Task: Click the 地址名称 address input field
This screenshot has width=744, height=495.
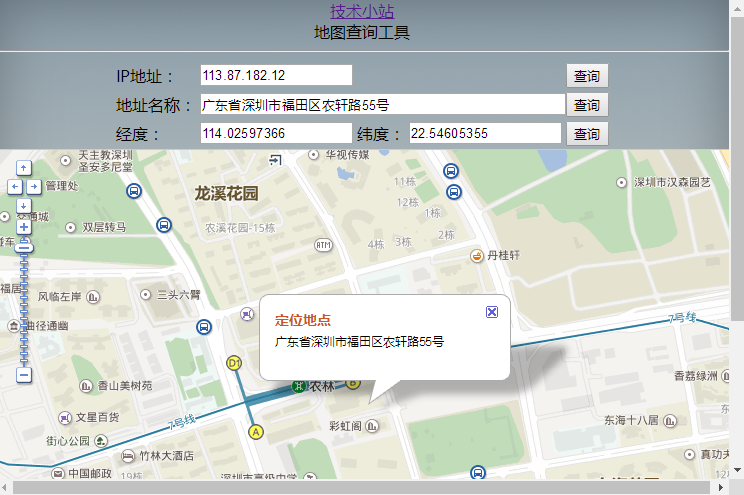Action: 382,104
